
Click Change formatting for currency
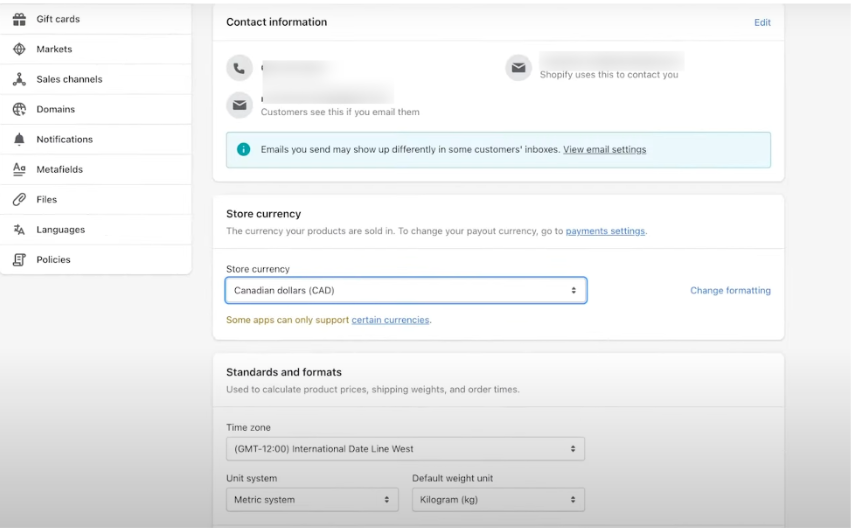point(730,290)
